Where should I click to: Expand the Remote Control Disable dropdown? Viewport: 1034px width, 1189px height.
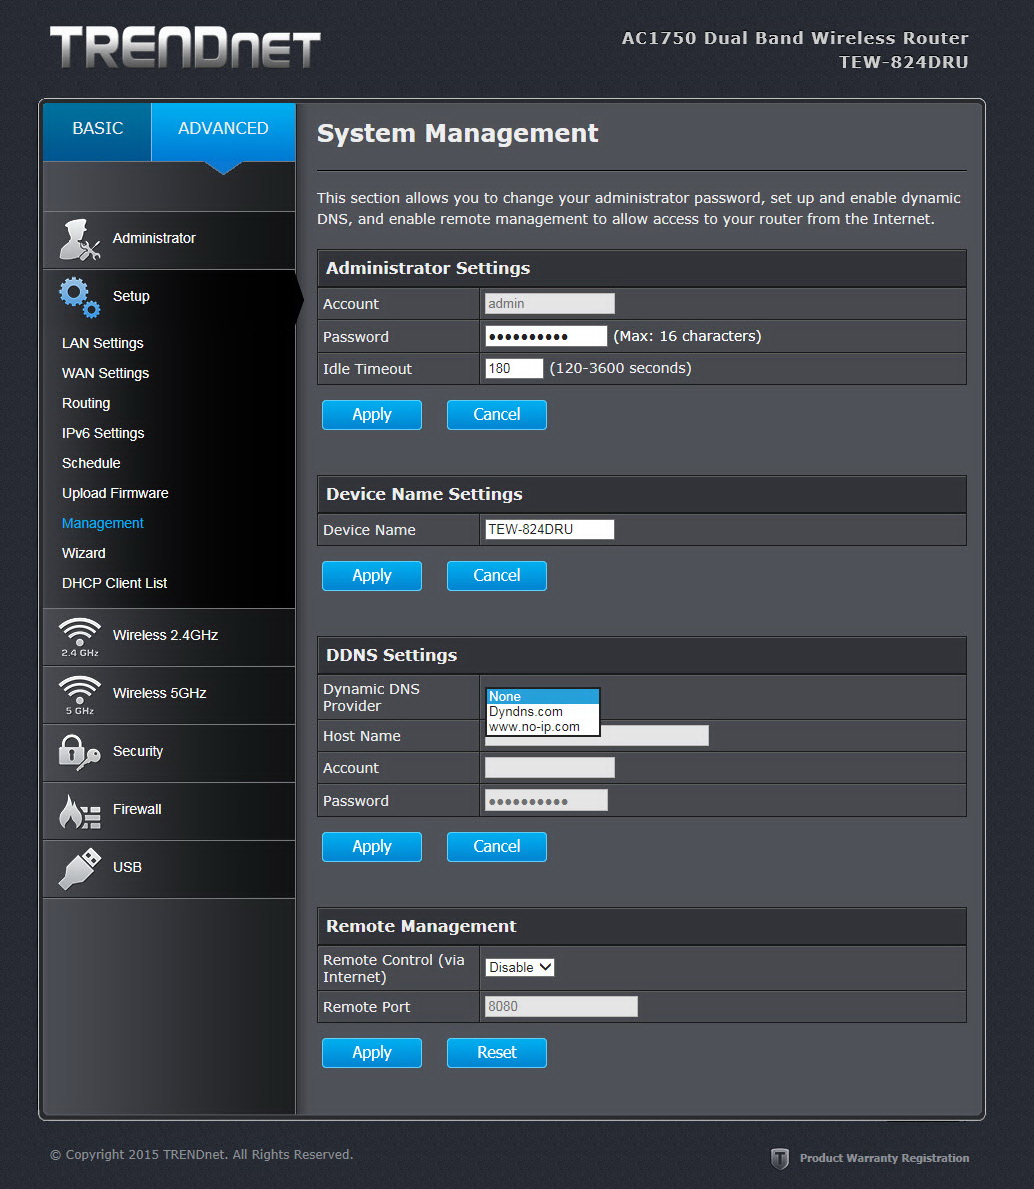pos(519,968)
